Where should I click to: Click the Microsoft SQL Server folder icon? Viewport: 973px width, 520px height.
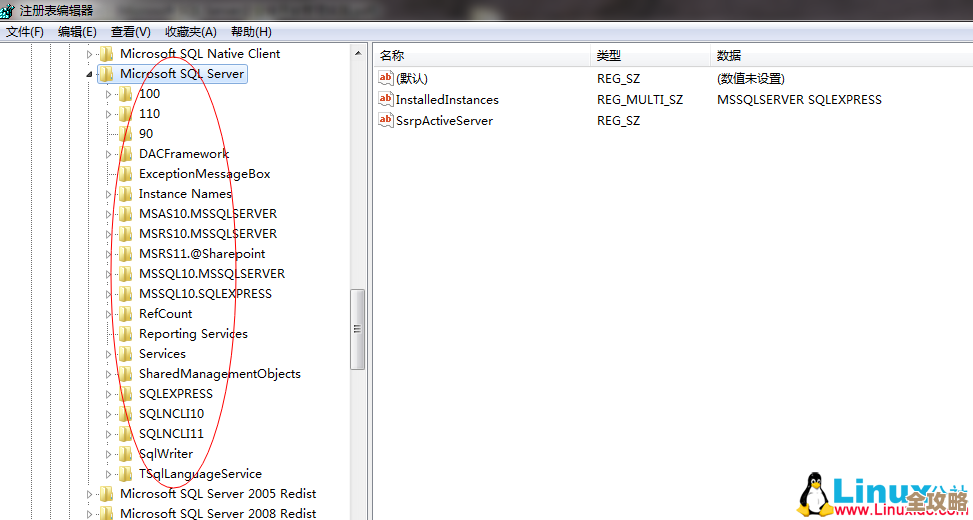pos(106,74)
